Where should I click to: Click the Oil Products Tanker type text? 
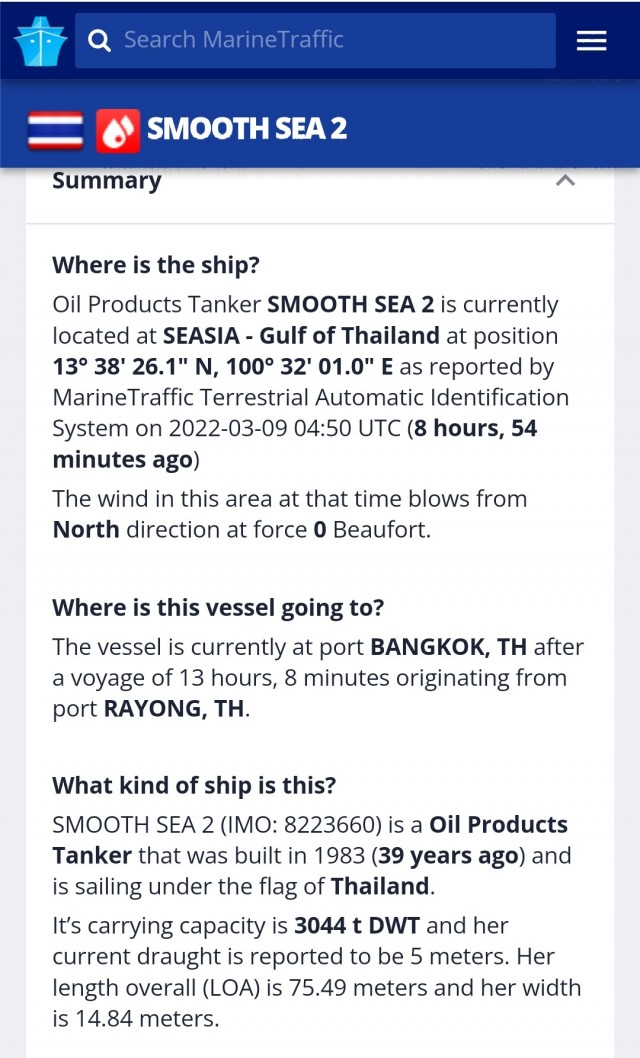click(x=310, y=839)
